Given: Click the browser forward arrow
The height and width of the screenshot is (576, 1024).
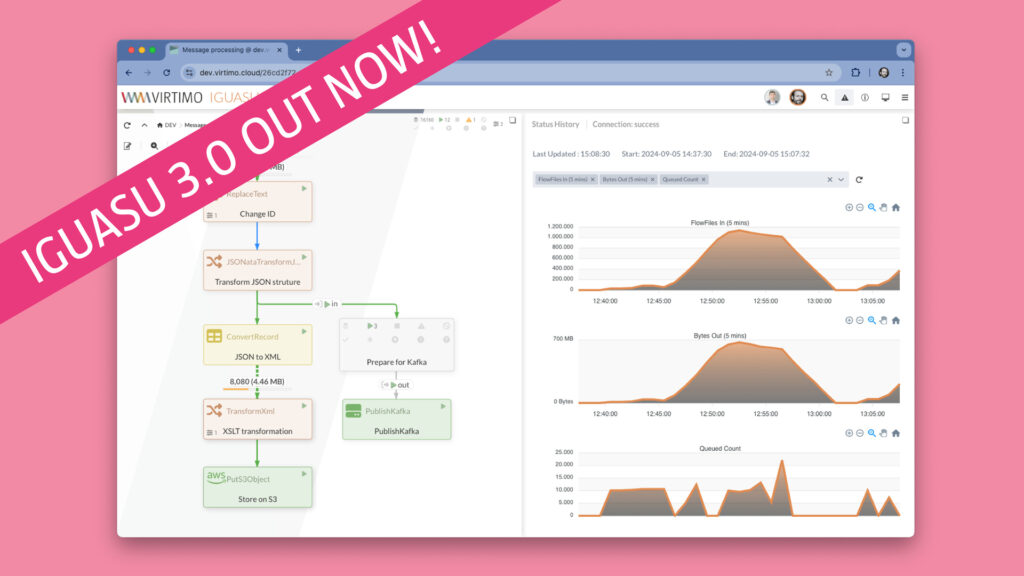Looking at the screenshot, I should click(148, 72).
